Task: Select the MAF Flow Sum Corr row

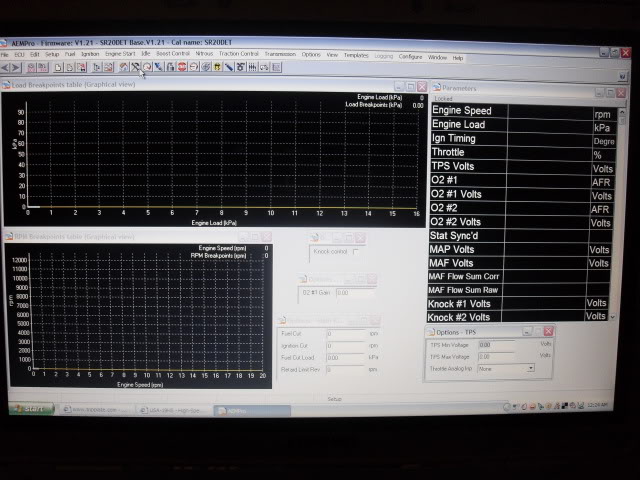Action: click(518, 277)
